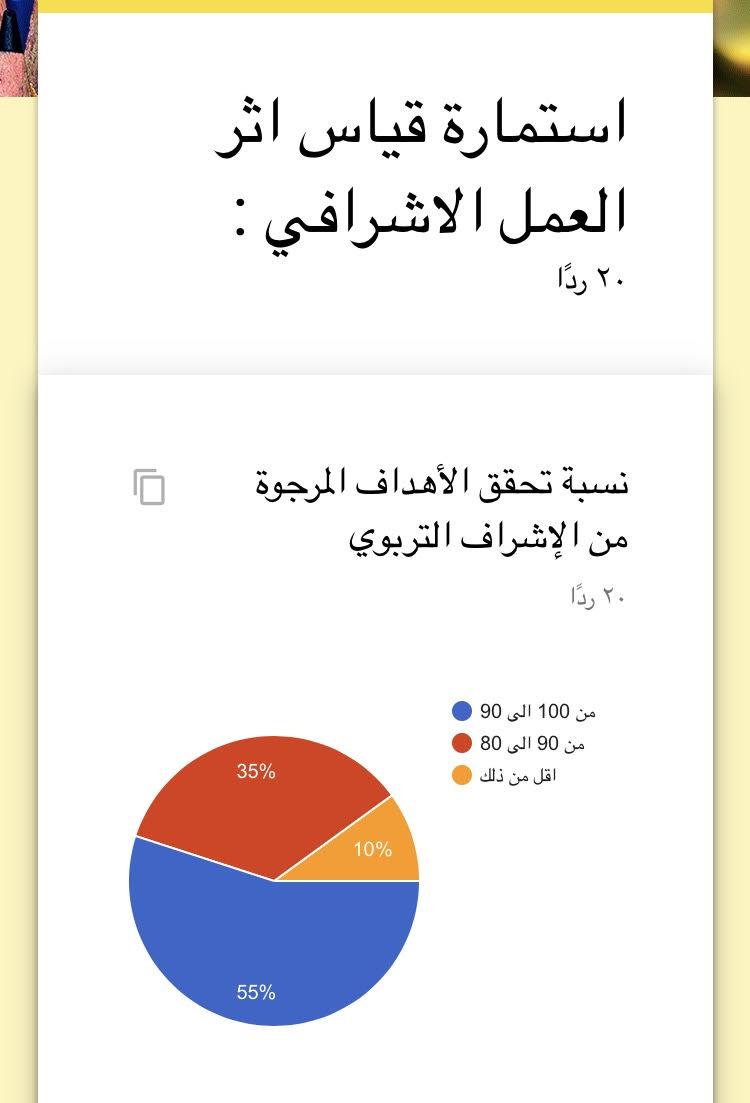Click the 35% label on the chart
750x1103 pixels.
click(x=256, y=772)
